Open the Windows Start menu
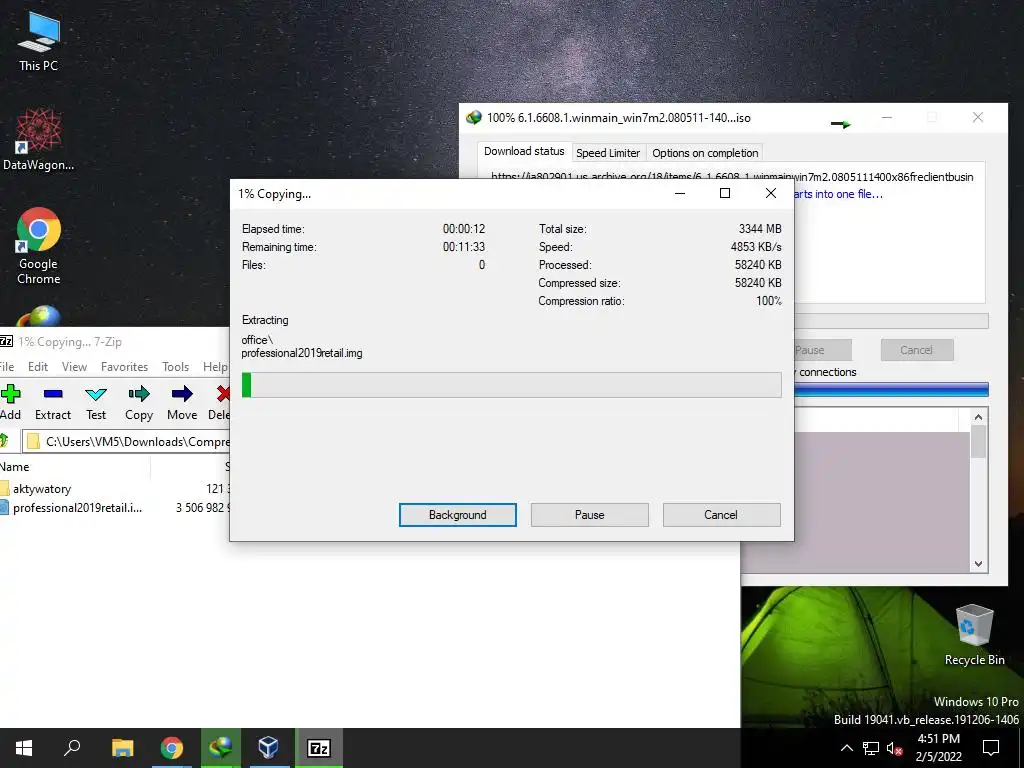The width and height of the screenshot is (1024, 768). (24, 748)
